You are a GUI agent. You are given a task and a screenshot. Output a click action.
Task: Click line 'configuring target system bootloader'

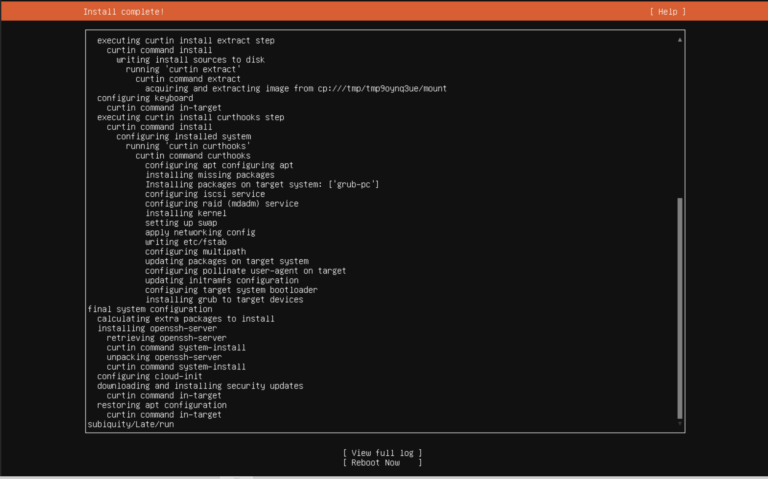(x=231, y=290)
